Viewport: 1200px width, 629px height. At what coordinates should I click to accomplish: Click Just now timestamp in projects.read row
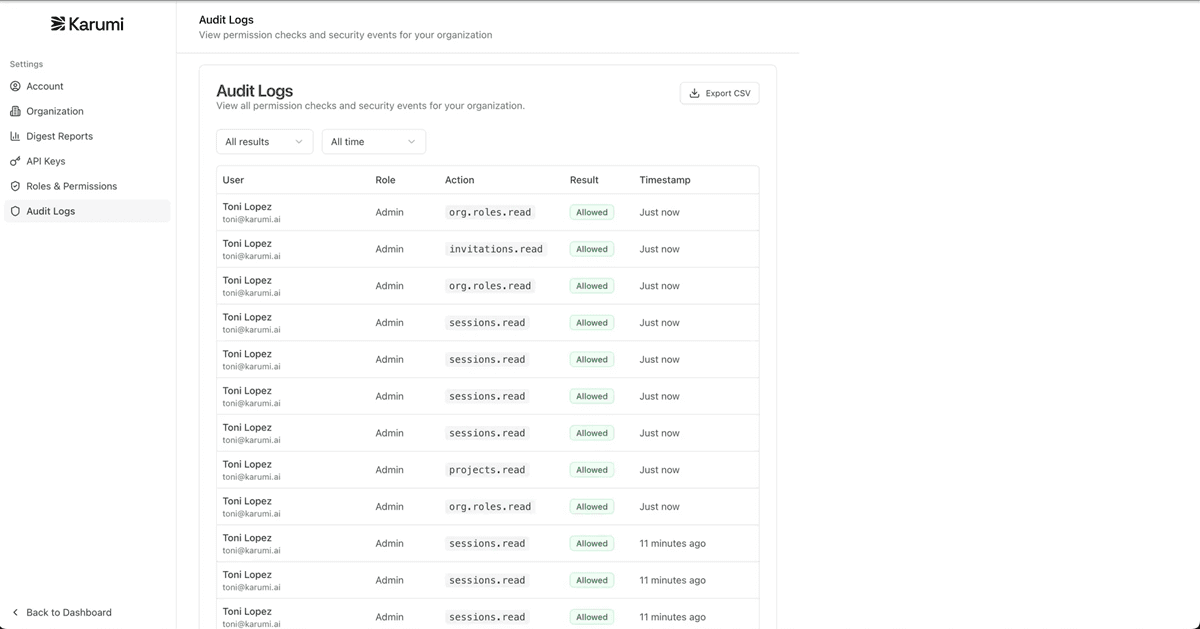[660, 470]
